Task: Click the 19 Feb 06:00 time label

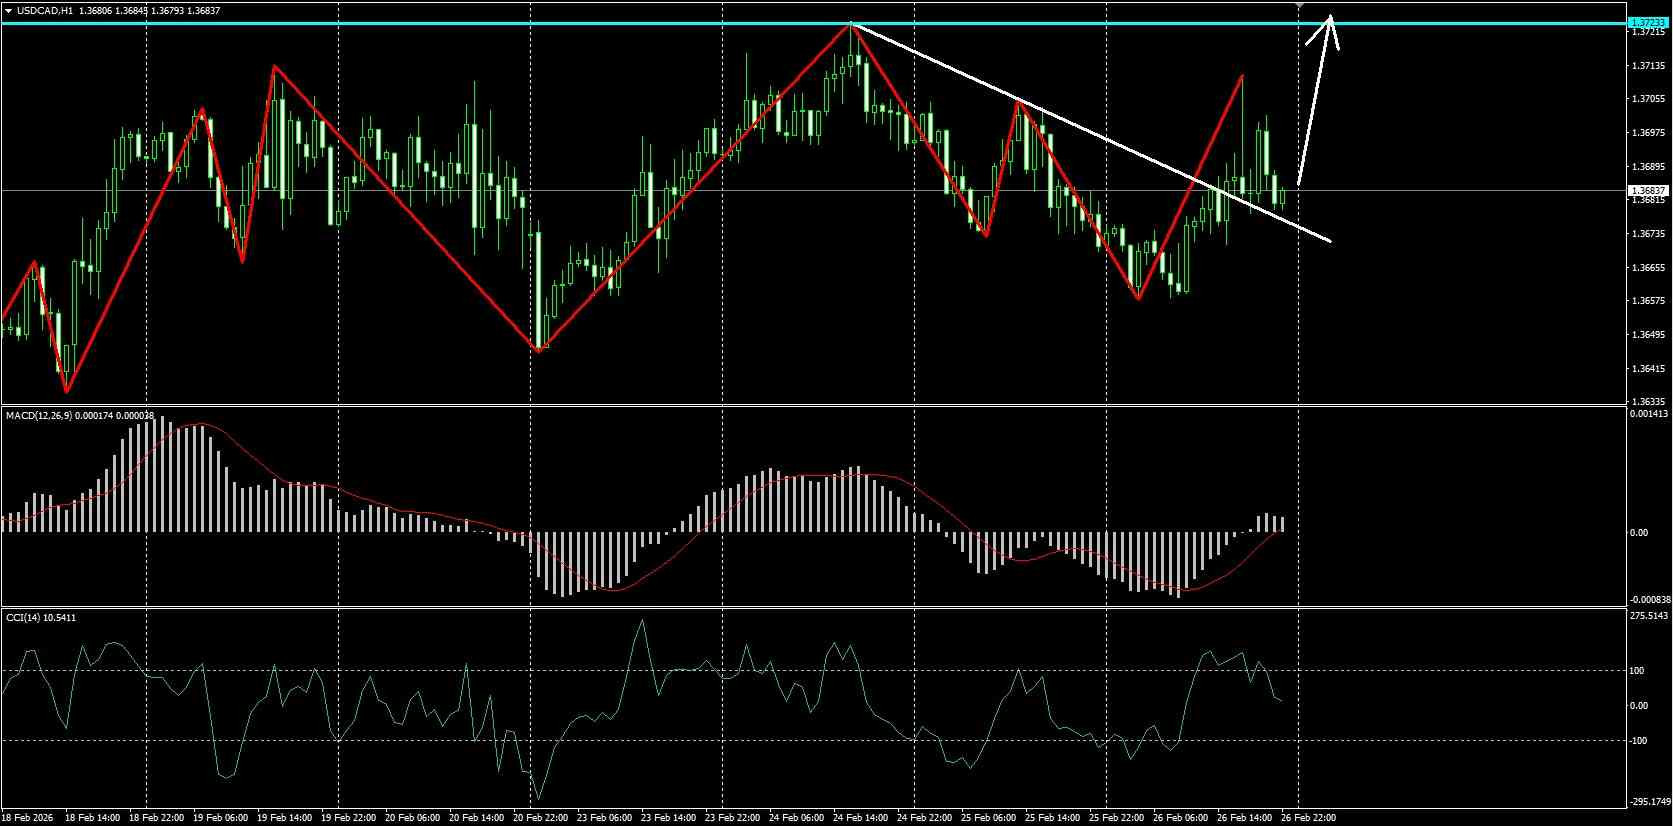Action: pyautogui.click(x=220, y=817)
